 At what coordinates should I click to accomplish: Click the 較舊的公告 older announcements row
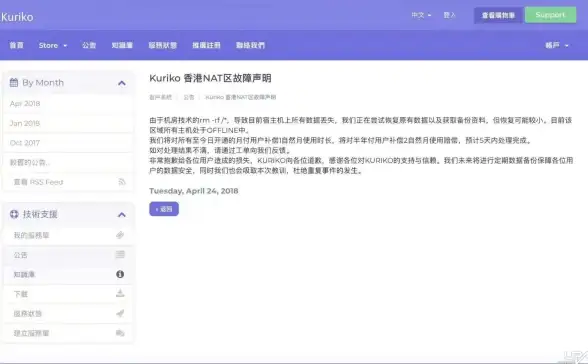68,162
